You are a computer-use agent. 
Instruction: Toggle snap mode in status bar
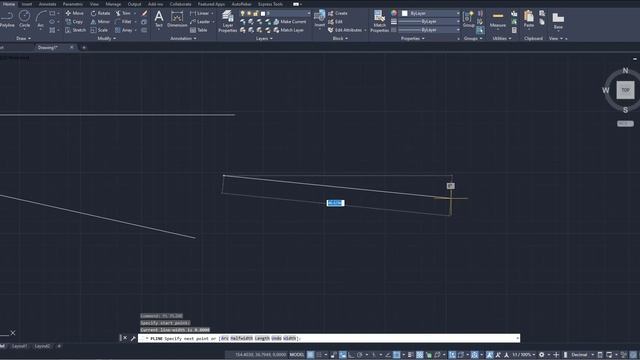[x=320, y=355]
